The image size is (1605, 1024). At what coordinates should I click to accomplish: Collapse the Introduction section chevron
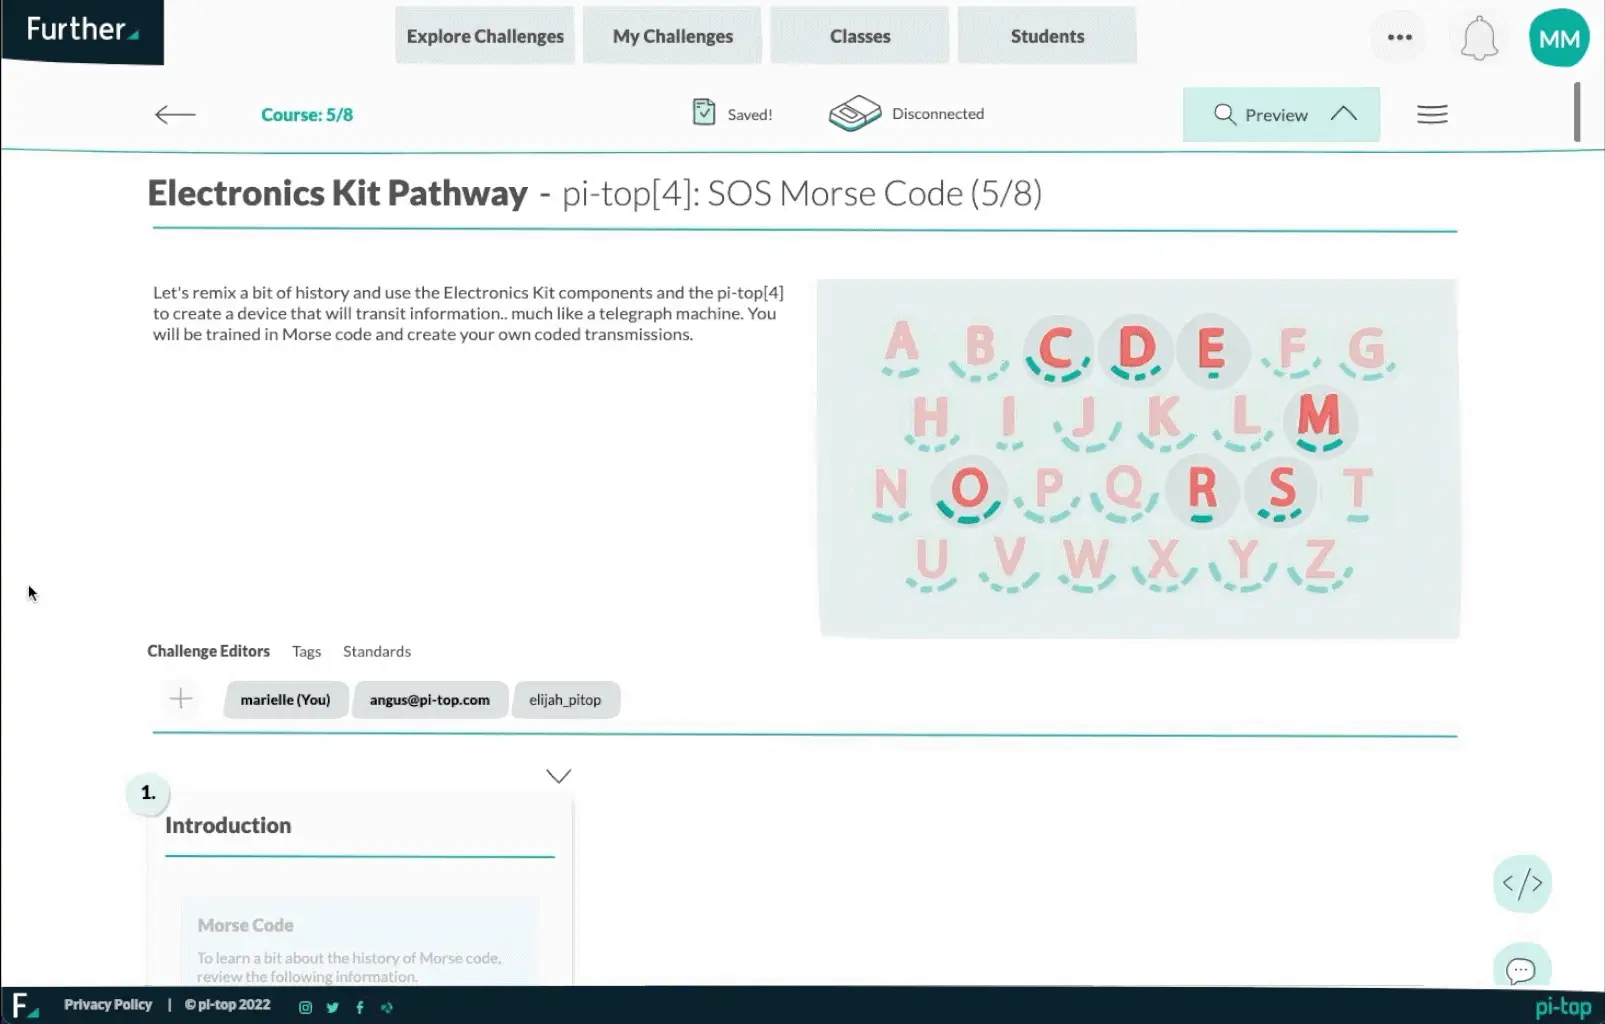pos(558,775)
